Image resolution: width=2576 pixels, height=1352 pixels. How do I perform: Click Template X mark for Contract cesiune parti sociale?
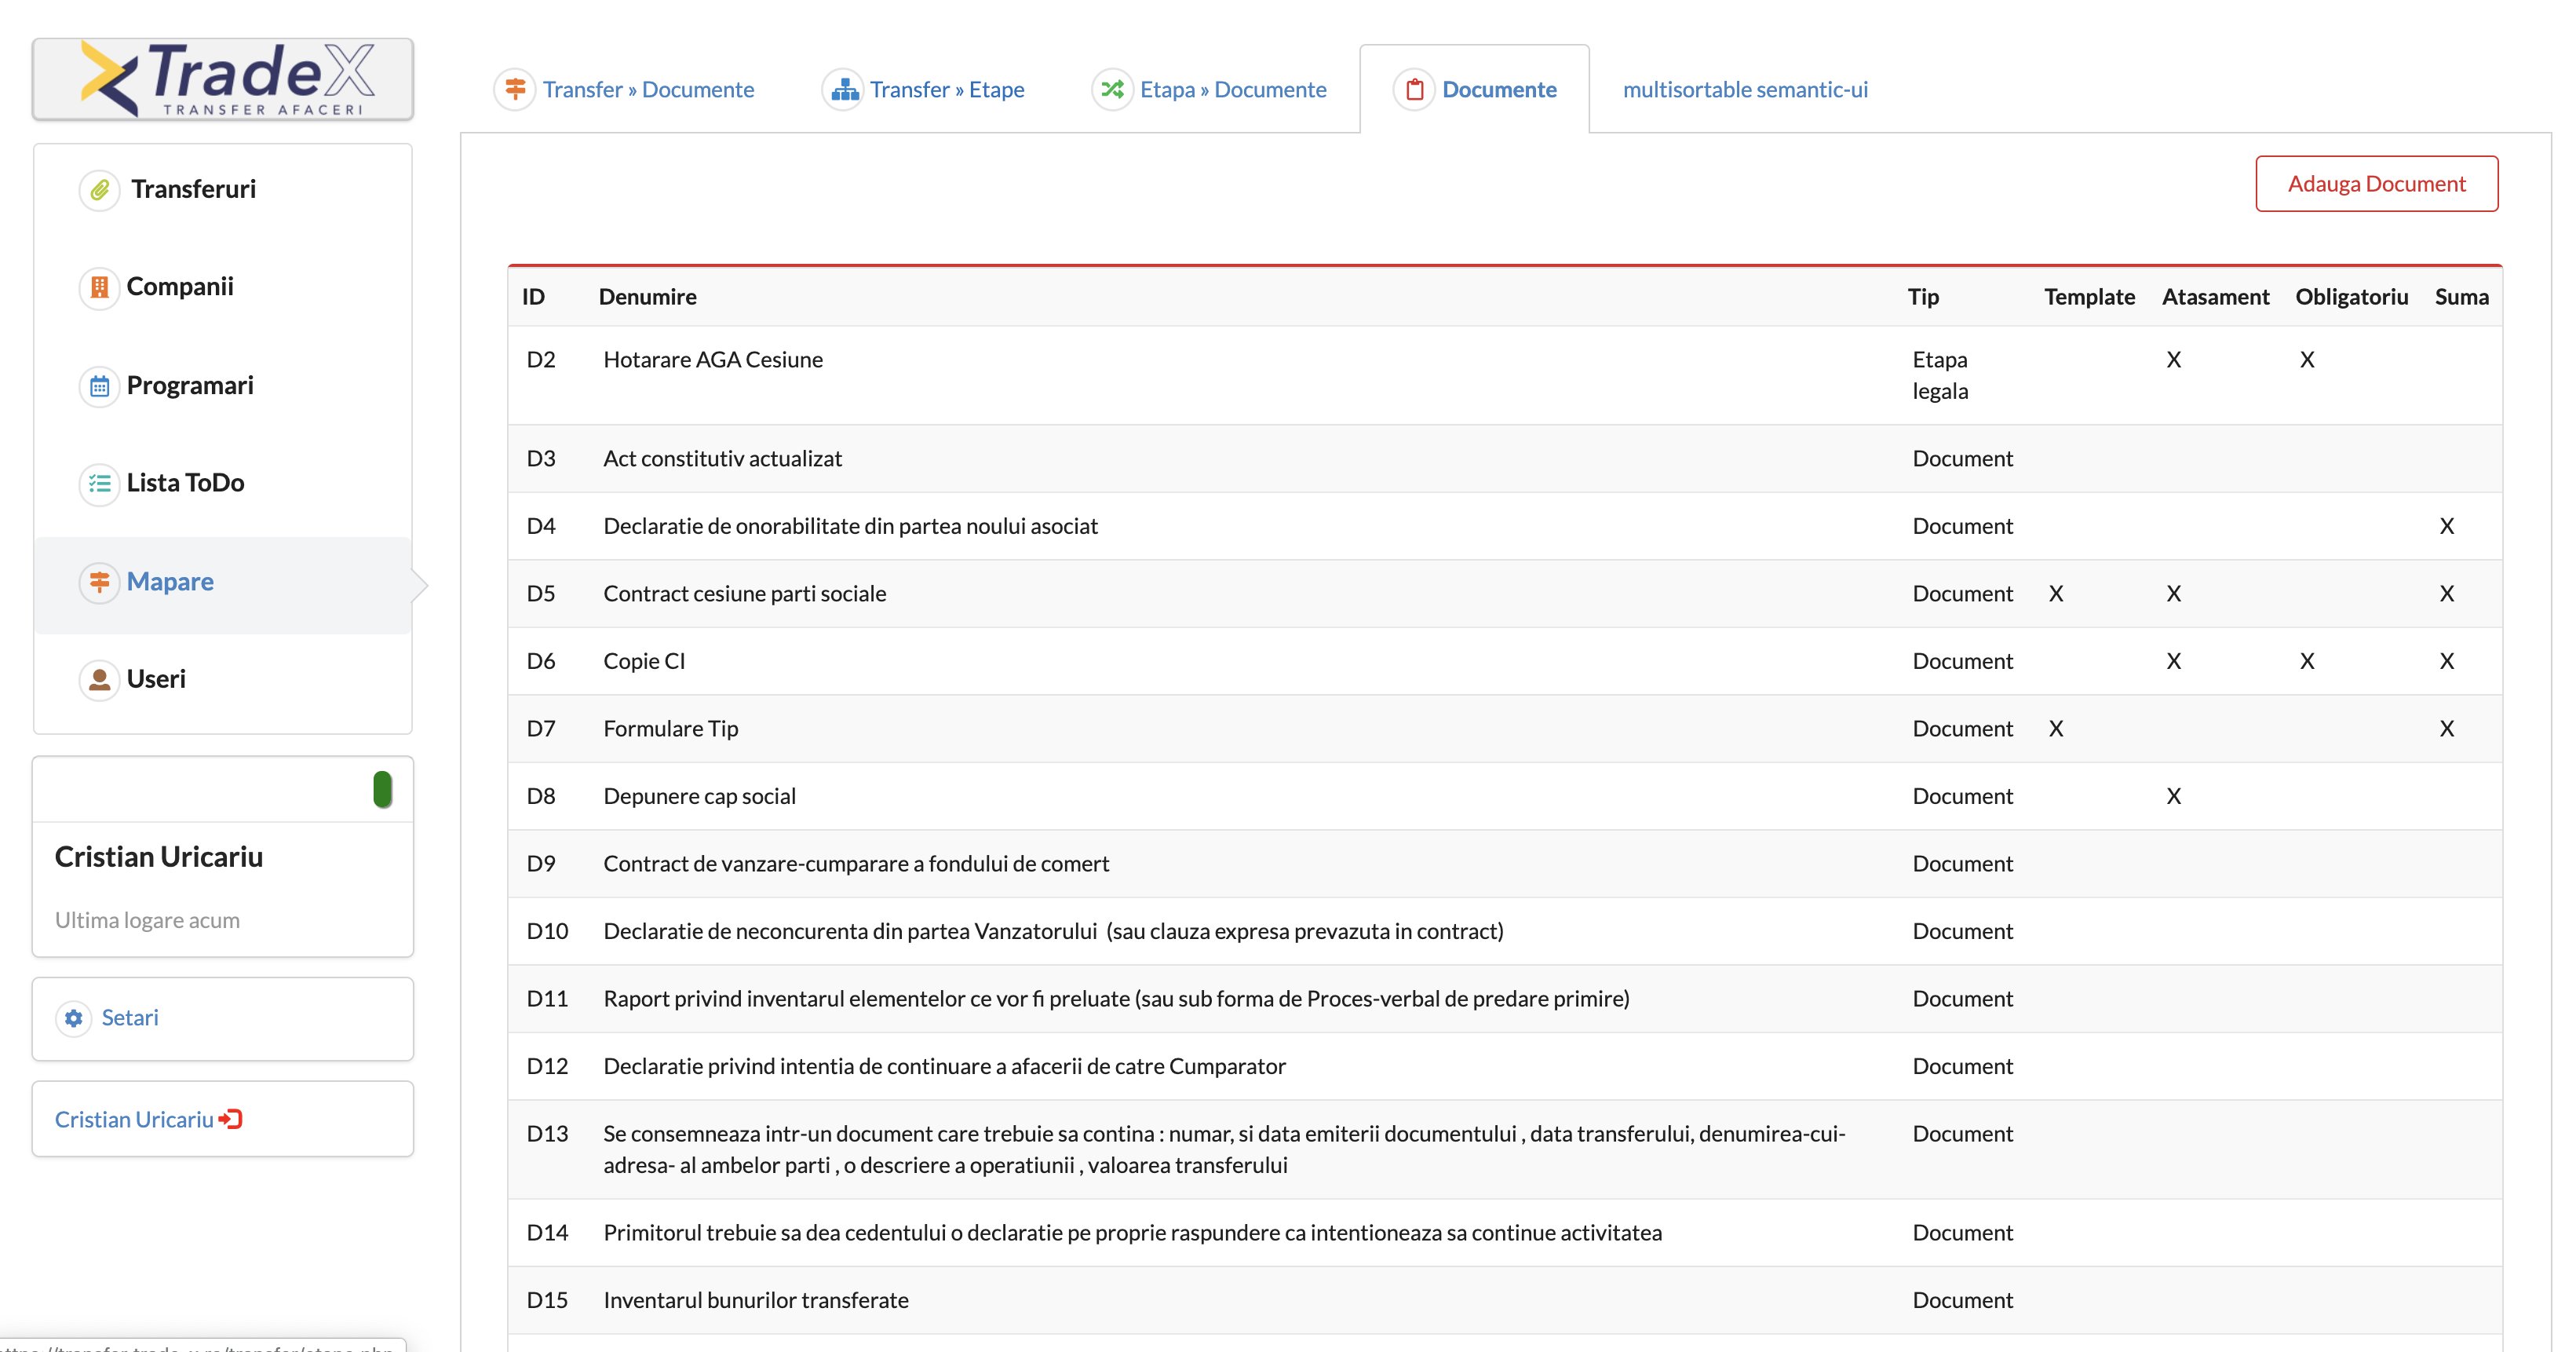click(2055, 594)
